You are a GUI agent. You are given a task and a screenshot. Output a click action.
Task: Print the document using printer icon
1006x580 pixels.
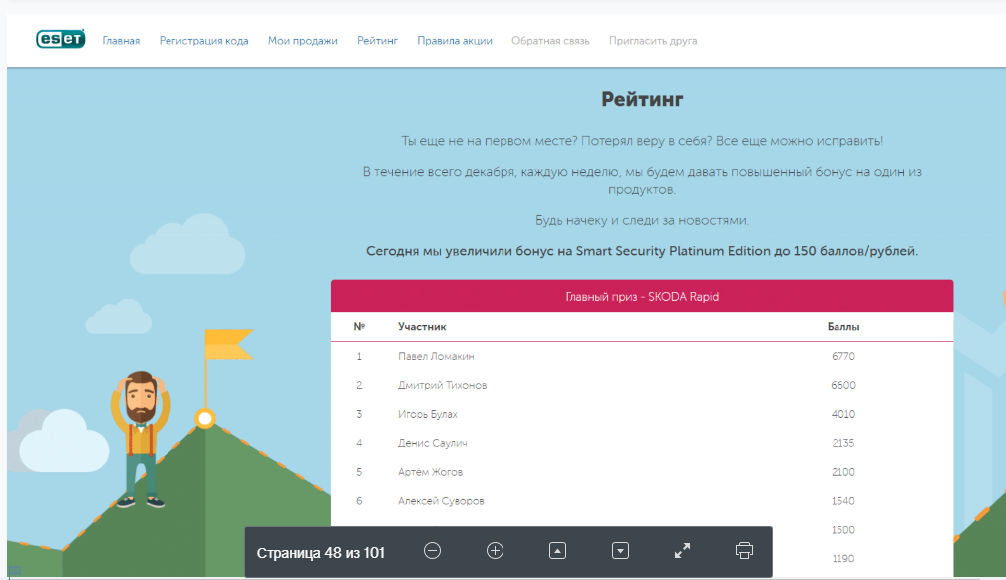pyautogui.click(x=743, y=551)
